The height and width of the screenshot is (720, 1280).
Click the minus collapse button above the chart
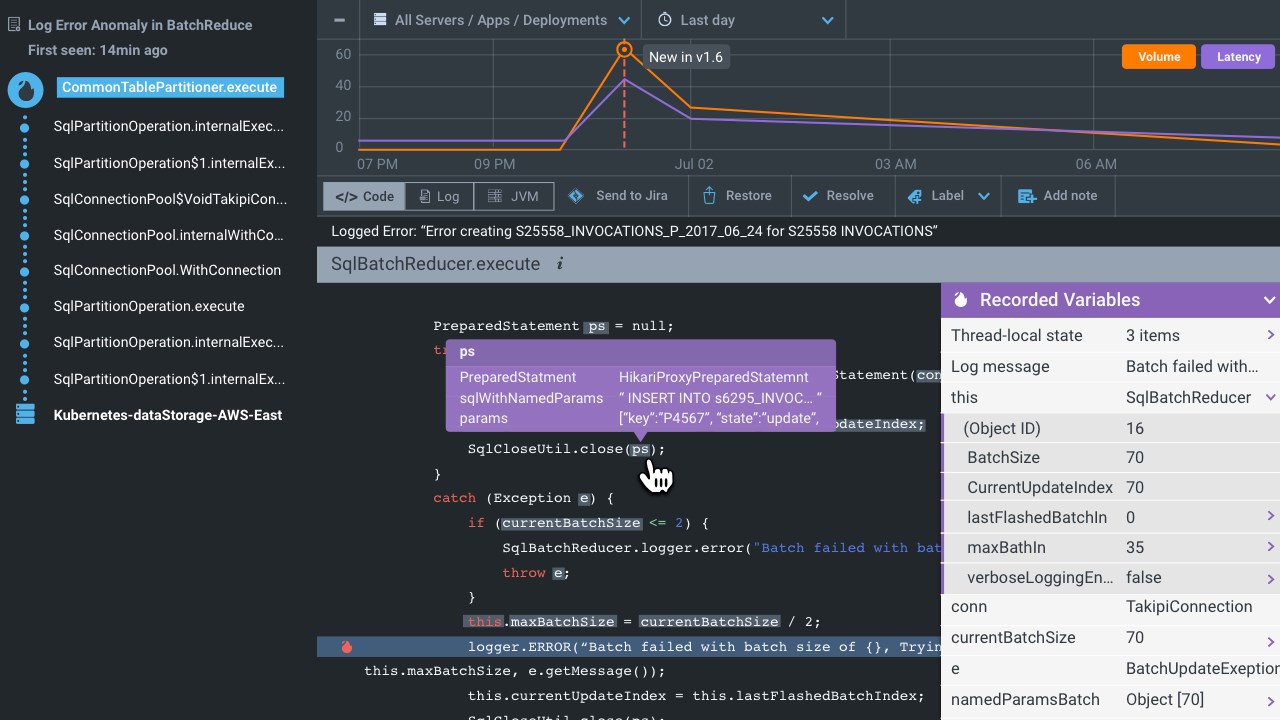point(340,20)
